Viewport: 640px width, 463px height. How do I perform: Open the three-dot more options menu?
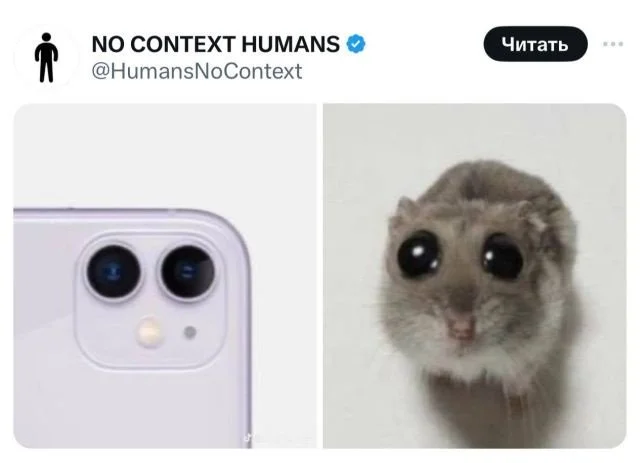613,44
